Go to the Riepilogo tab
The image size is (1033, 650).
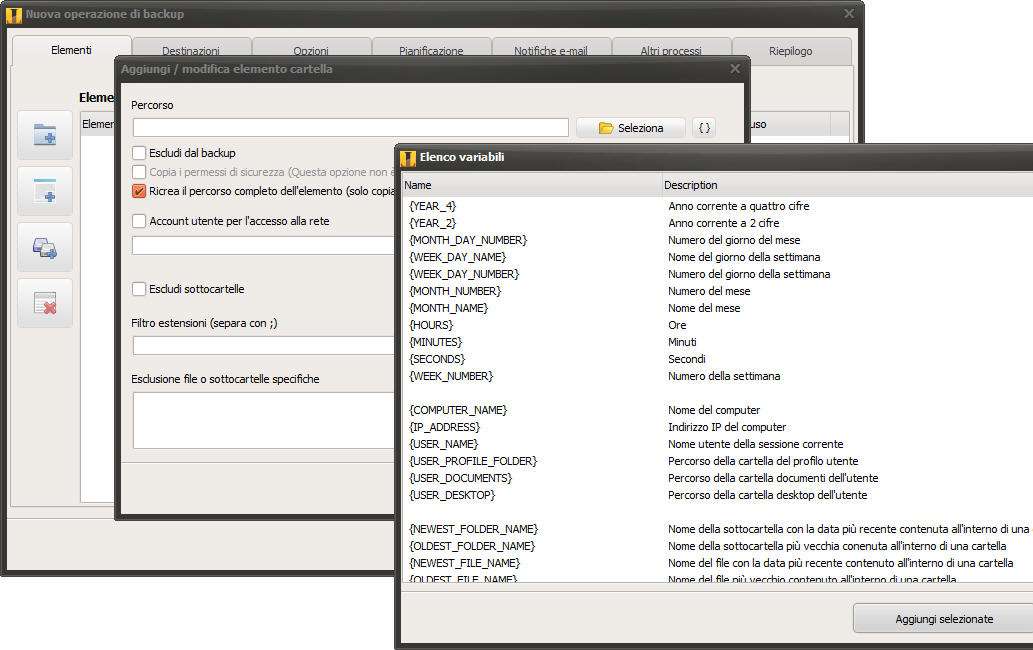[791, 51]
